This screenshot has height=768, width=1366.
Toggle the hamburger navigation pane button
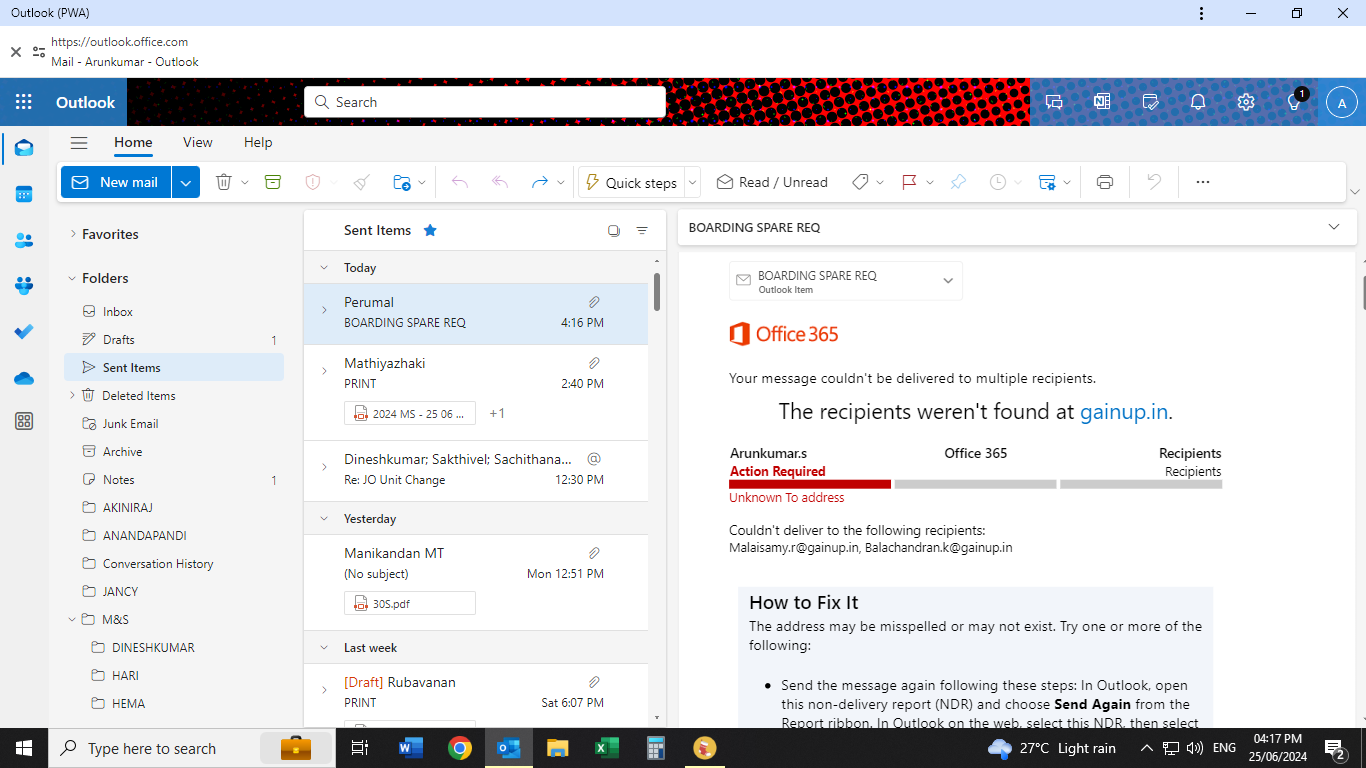(79, 143)
